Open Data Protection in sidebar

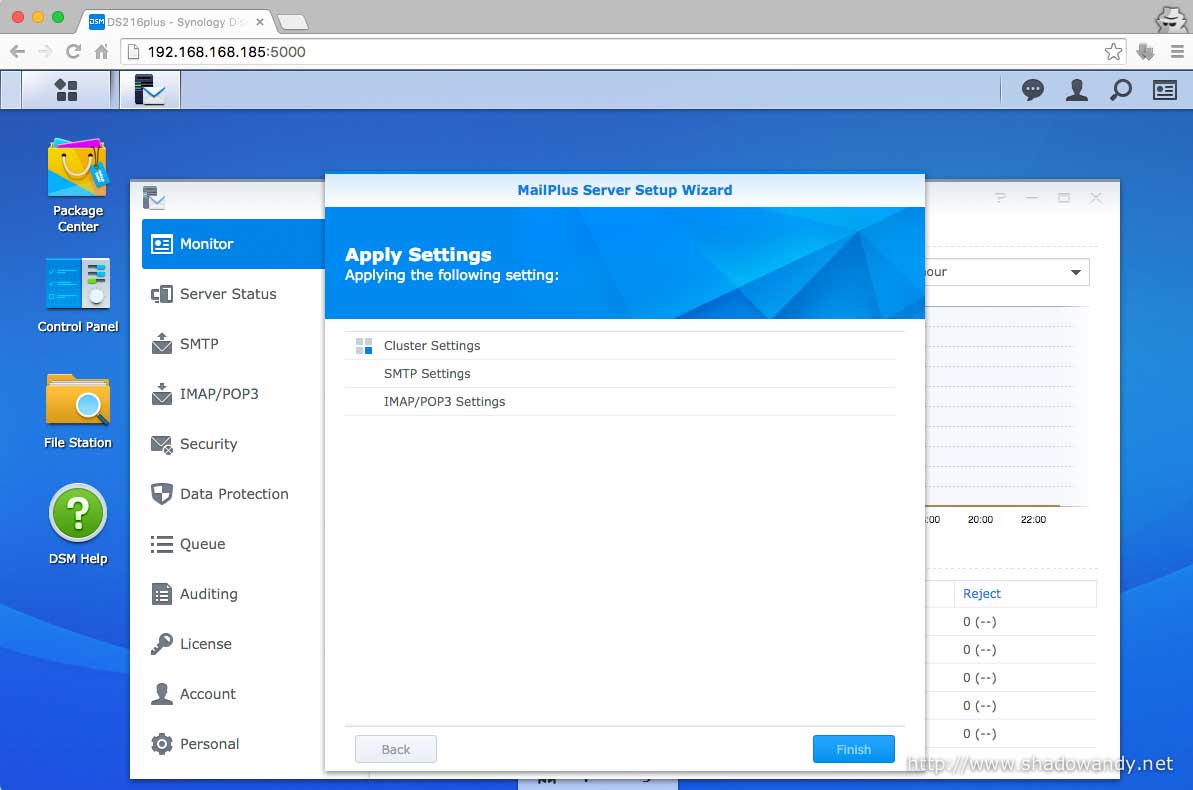tap(234, 494)
